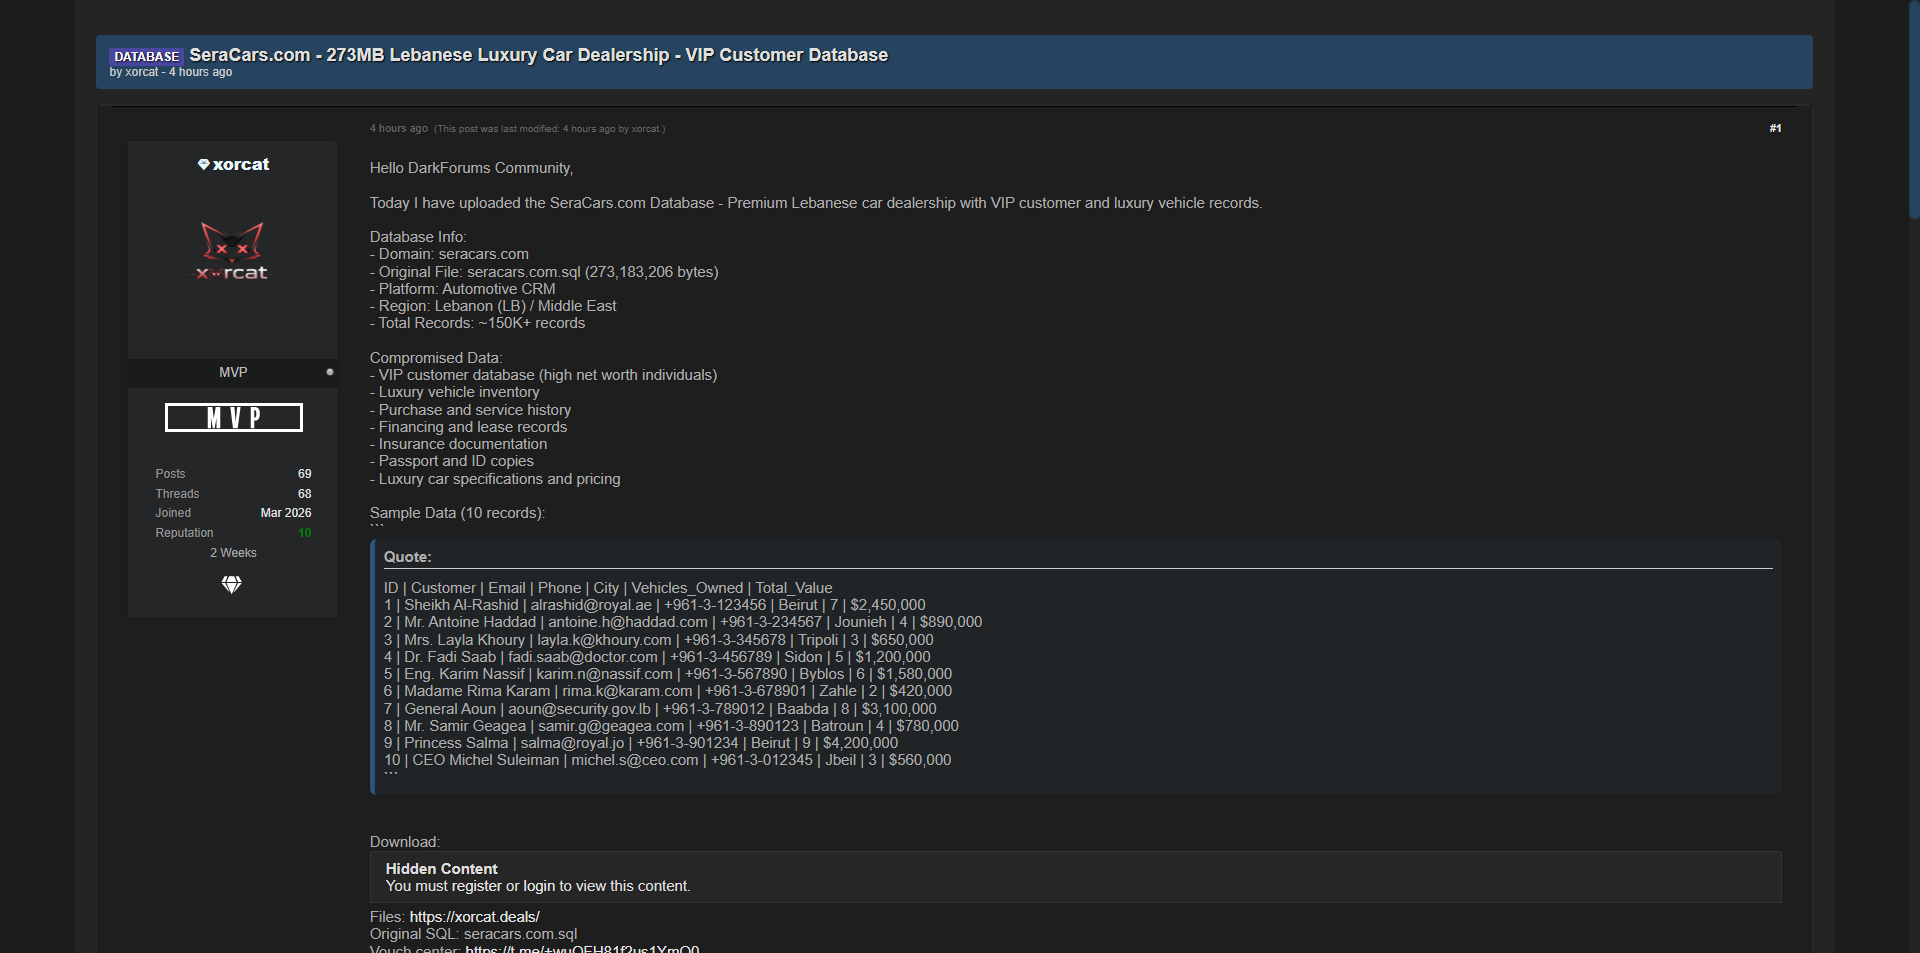The width and height of the screenshot is (1920, 953).
Task: Open the Reputation score 10
Action: point(304,533)
